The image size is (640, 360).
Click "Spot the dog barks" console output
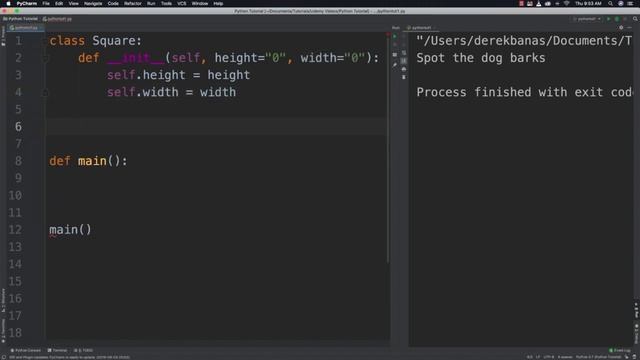tap(481, 58)
